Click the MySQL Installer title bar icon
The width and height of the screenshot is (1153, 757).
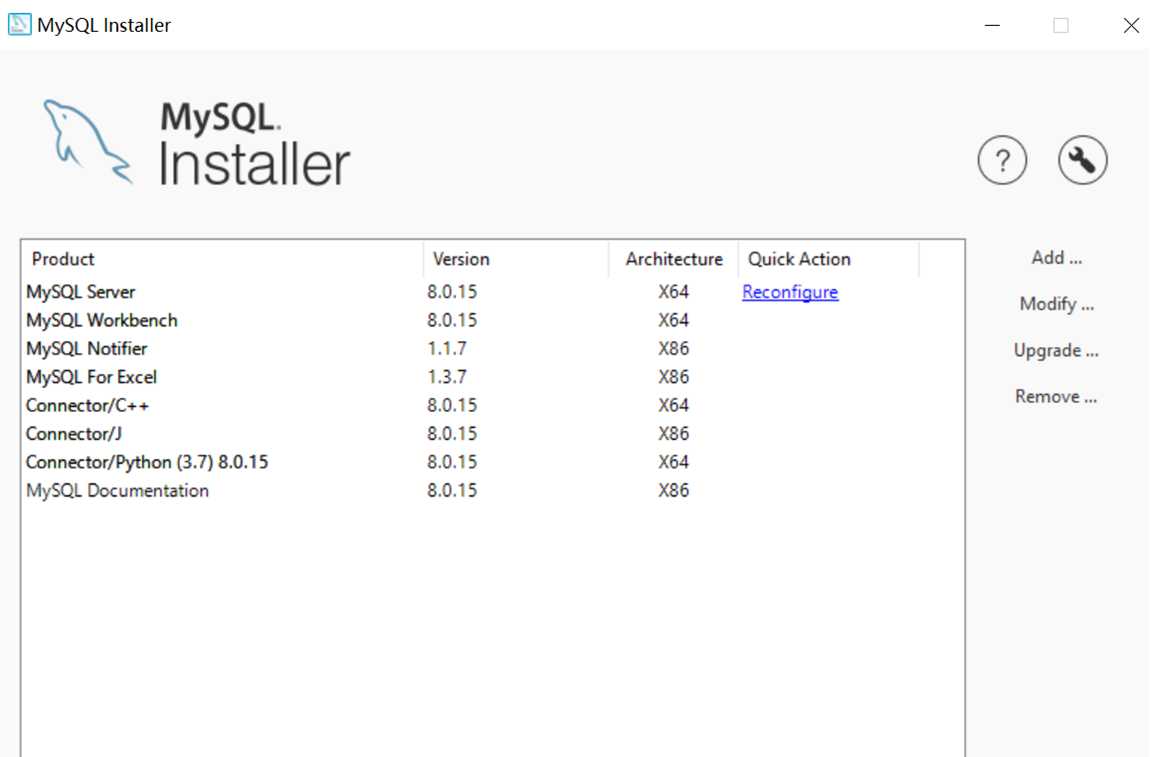[19, 24]
